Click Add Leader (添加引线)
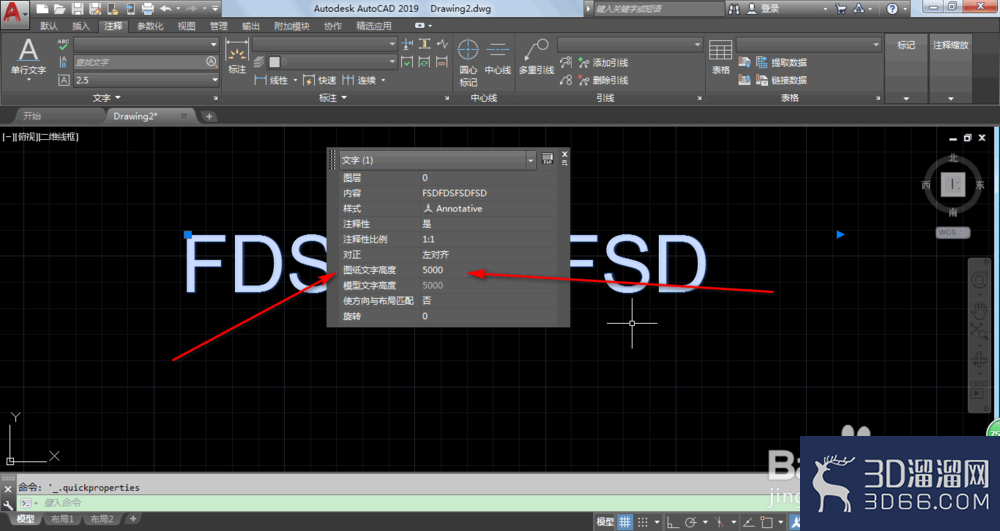 (603, 62)
